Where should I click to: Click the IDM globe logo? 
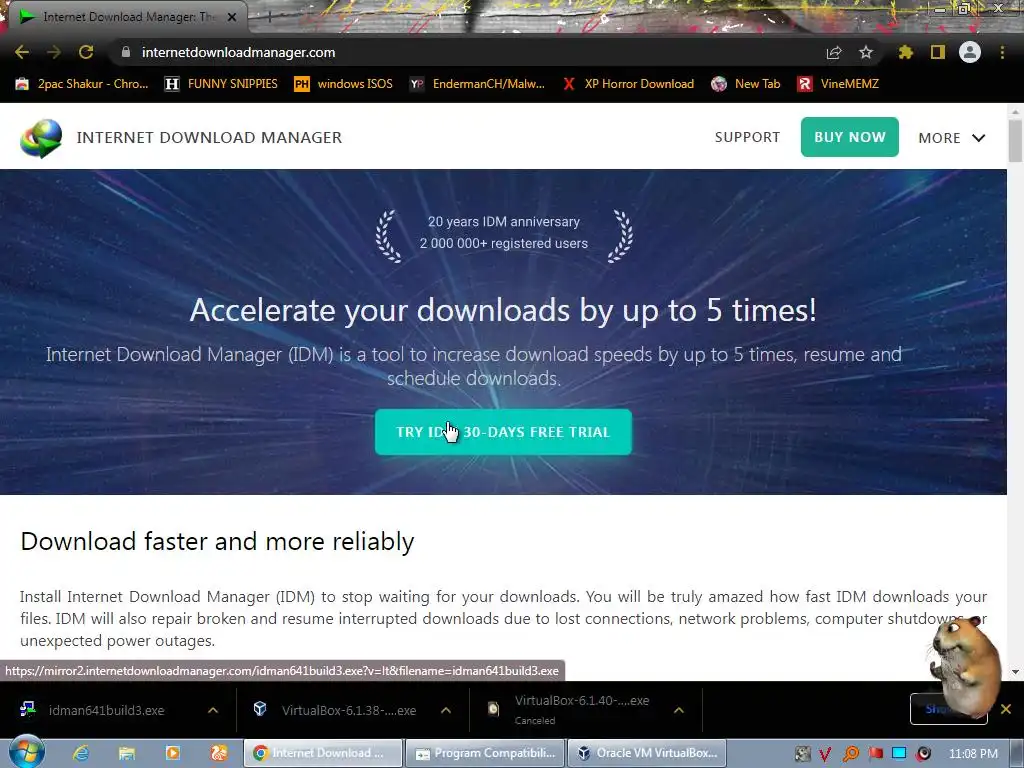pos(41,138)
